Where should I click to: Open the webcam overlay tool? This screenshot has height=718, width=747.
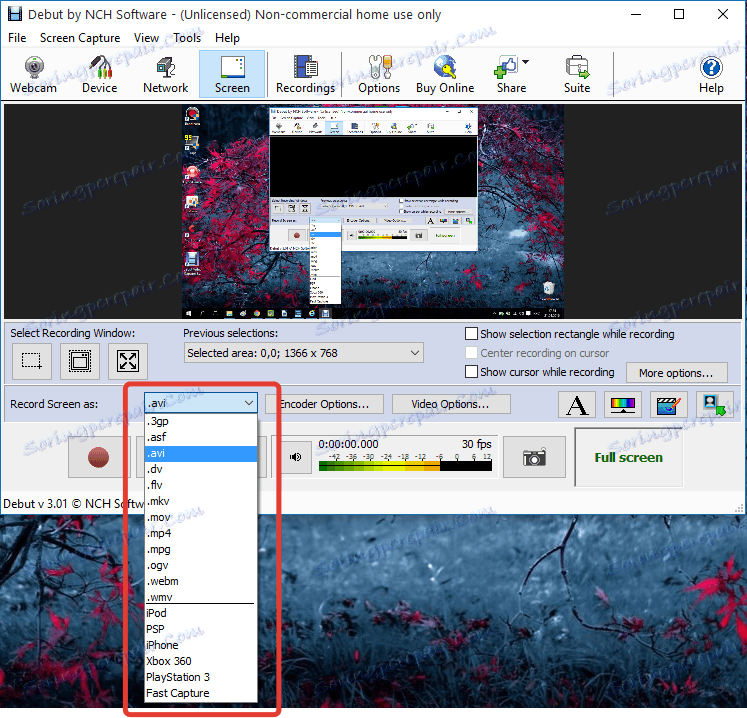(714, 405)
